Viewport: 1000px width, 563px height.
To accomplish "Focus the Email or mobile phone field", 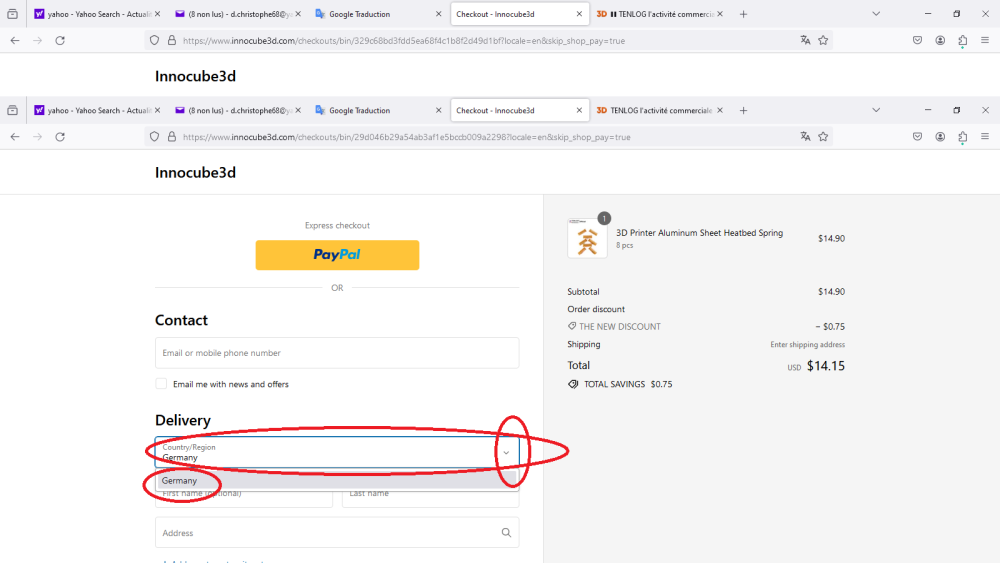I will coord(337,353).
